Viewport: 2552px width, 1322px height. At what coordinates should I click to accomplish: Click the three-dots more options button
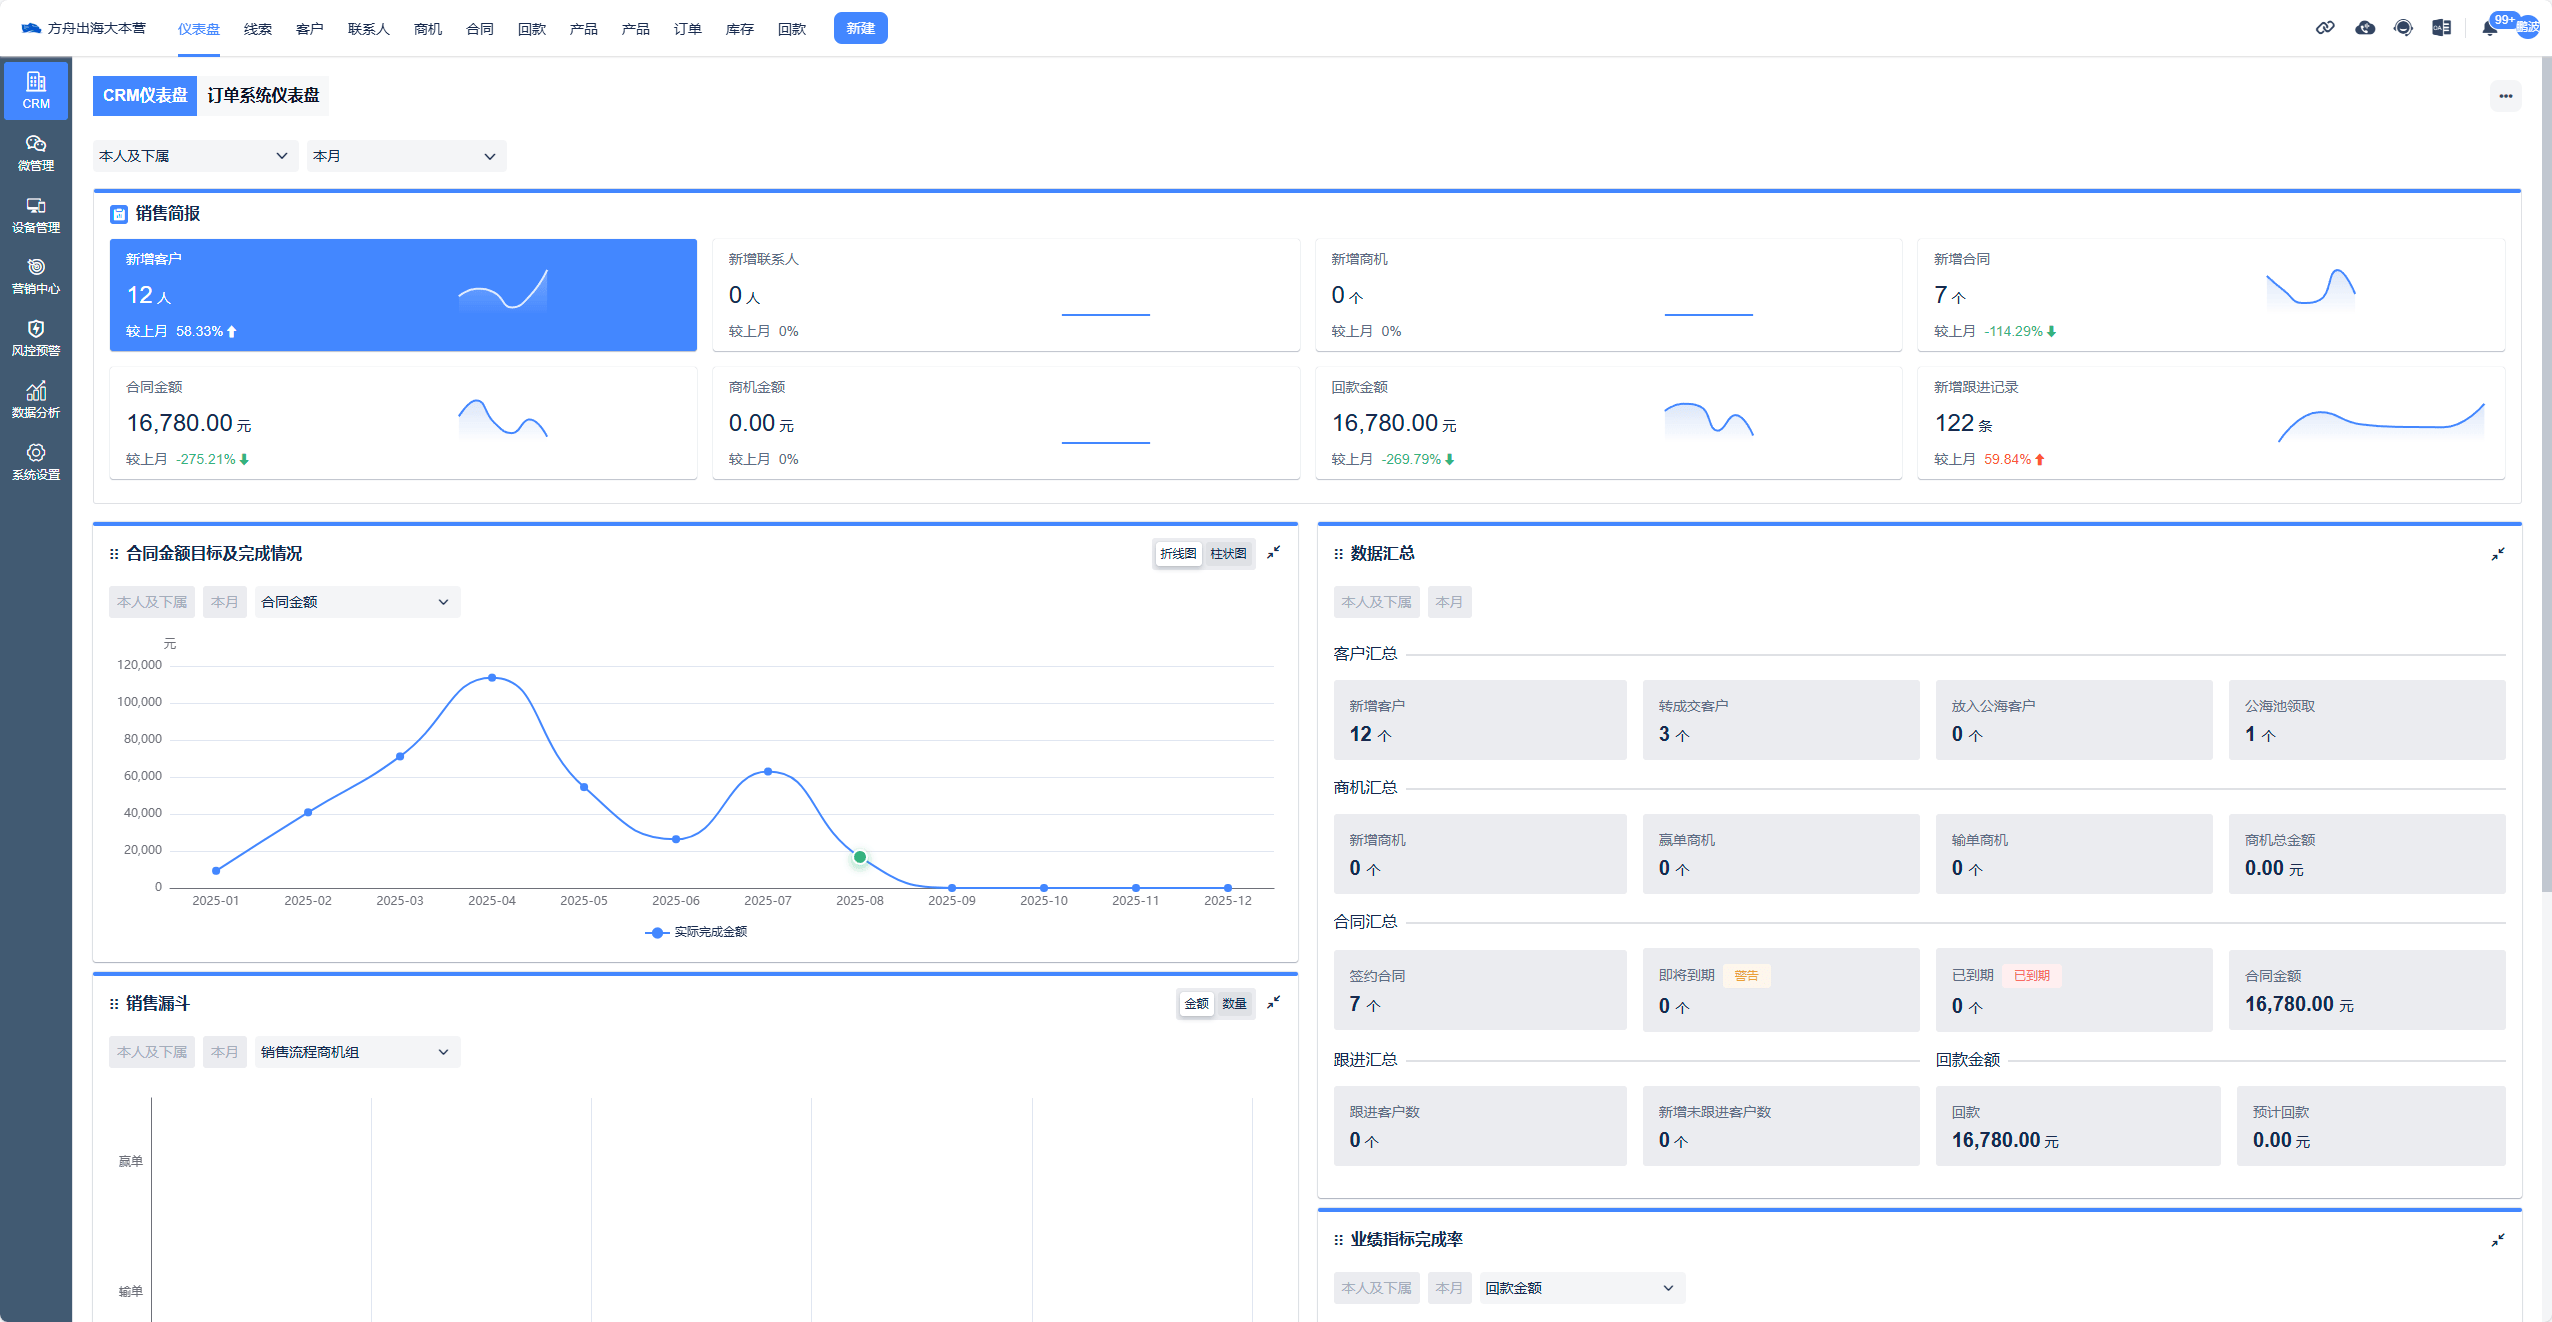(x=2505, y=96)
